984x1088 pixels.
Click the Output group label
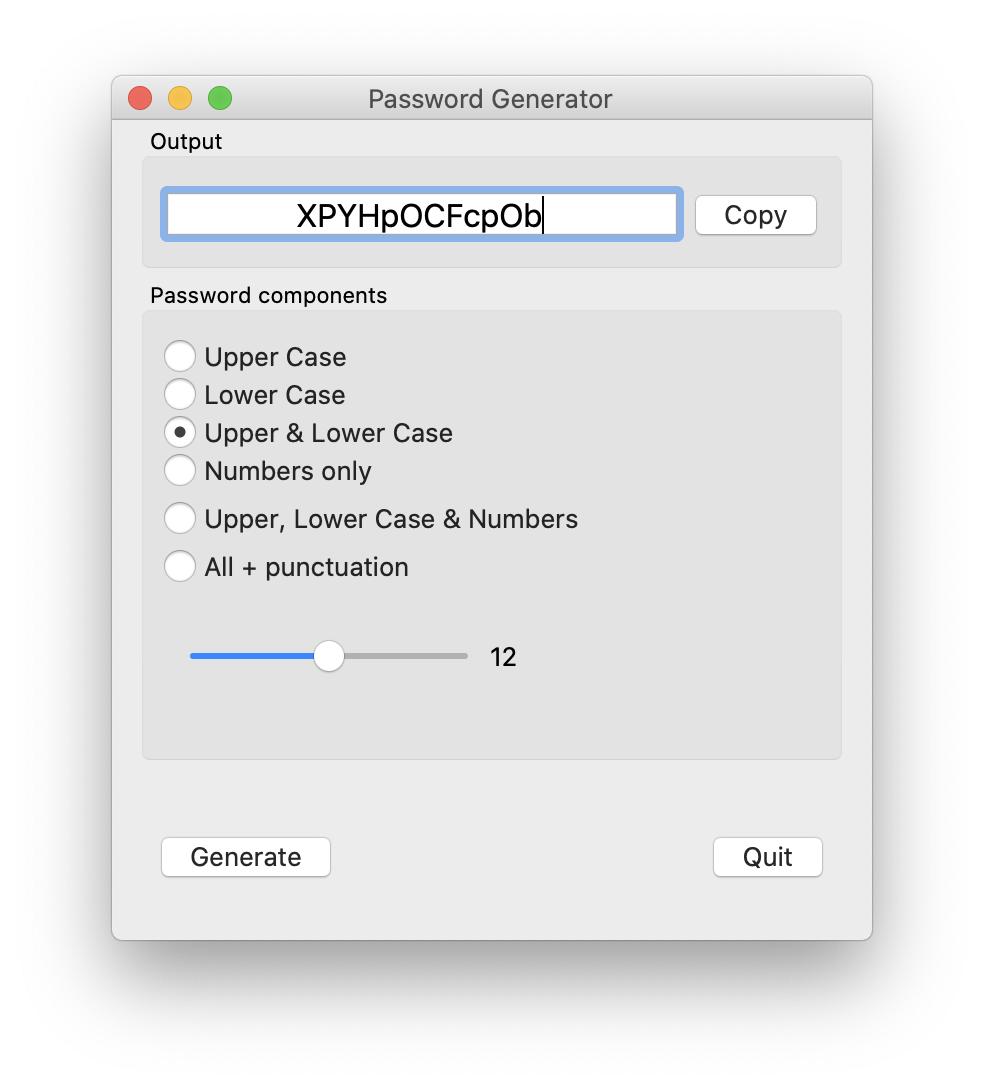[x=186, y=142]
